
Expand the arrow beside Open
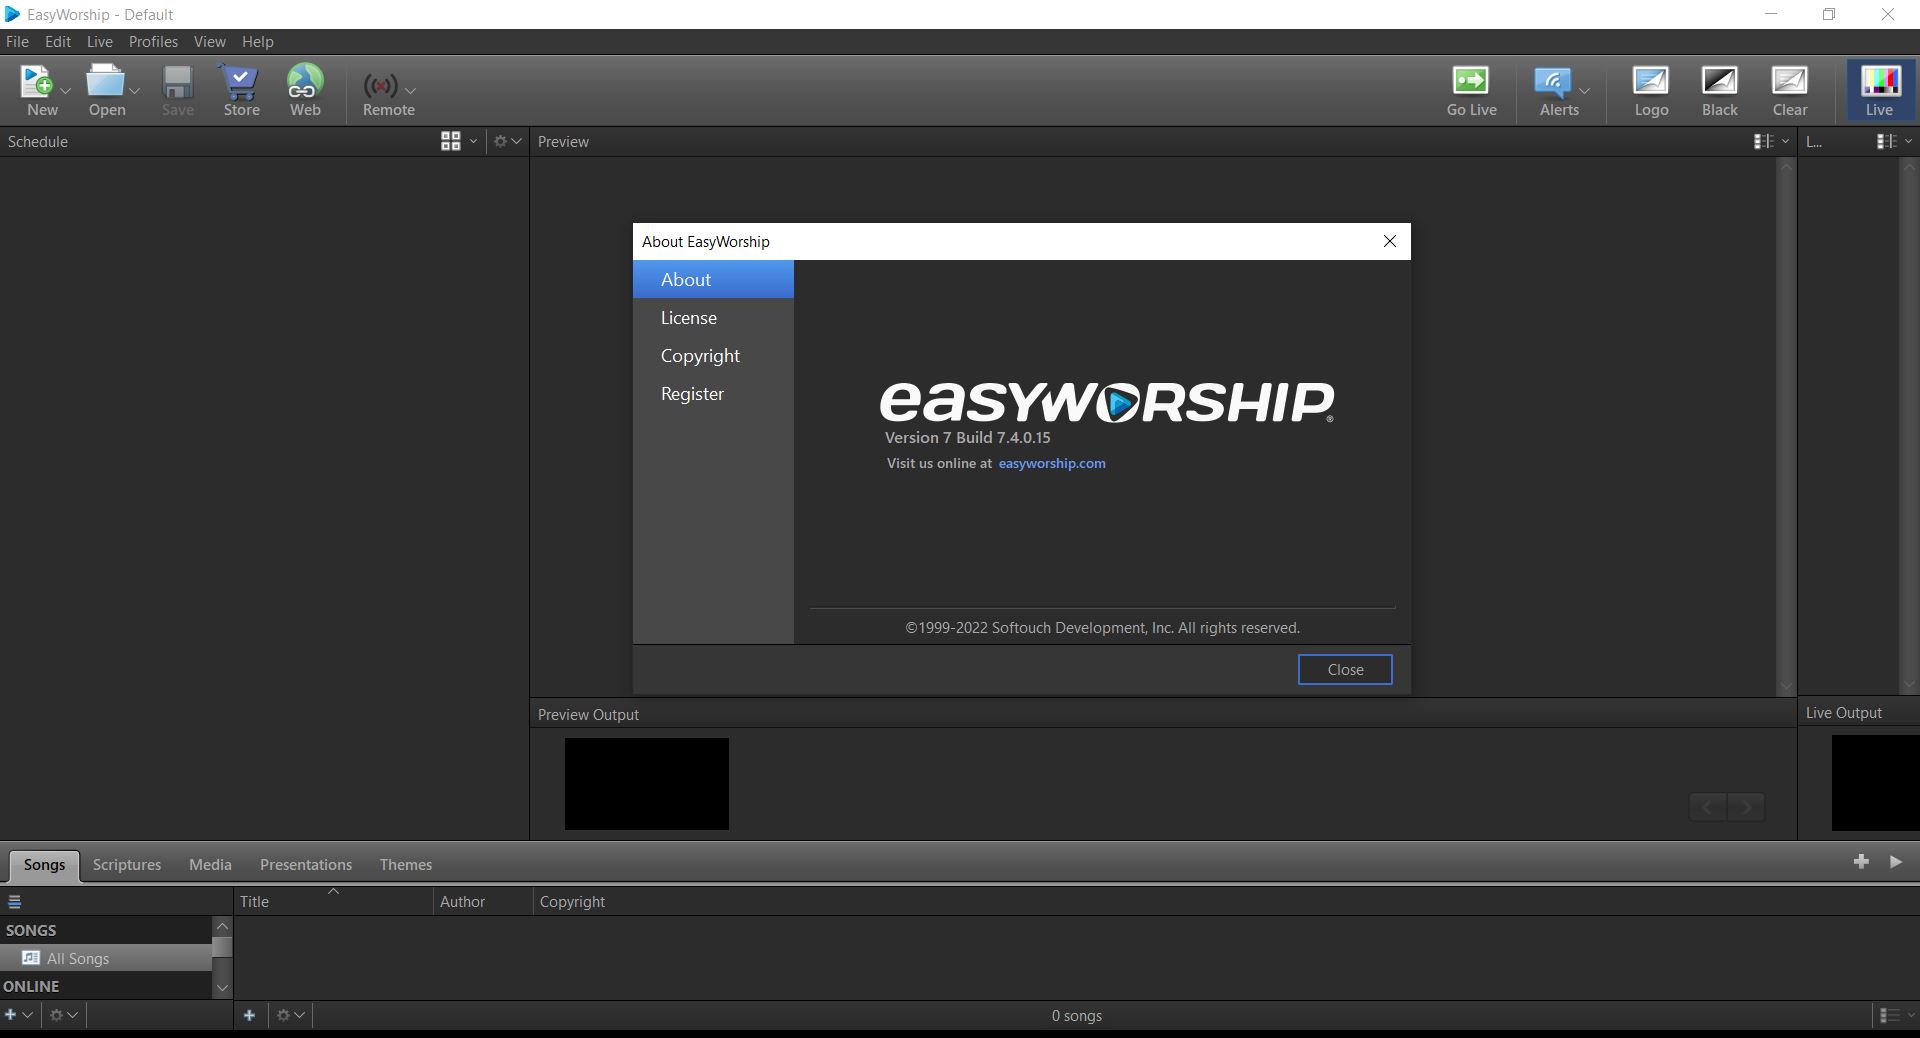(x=135, y=91)
